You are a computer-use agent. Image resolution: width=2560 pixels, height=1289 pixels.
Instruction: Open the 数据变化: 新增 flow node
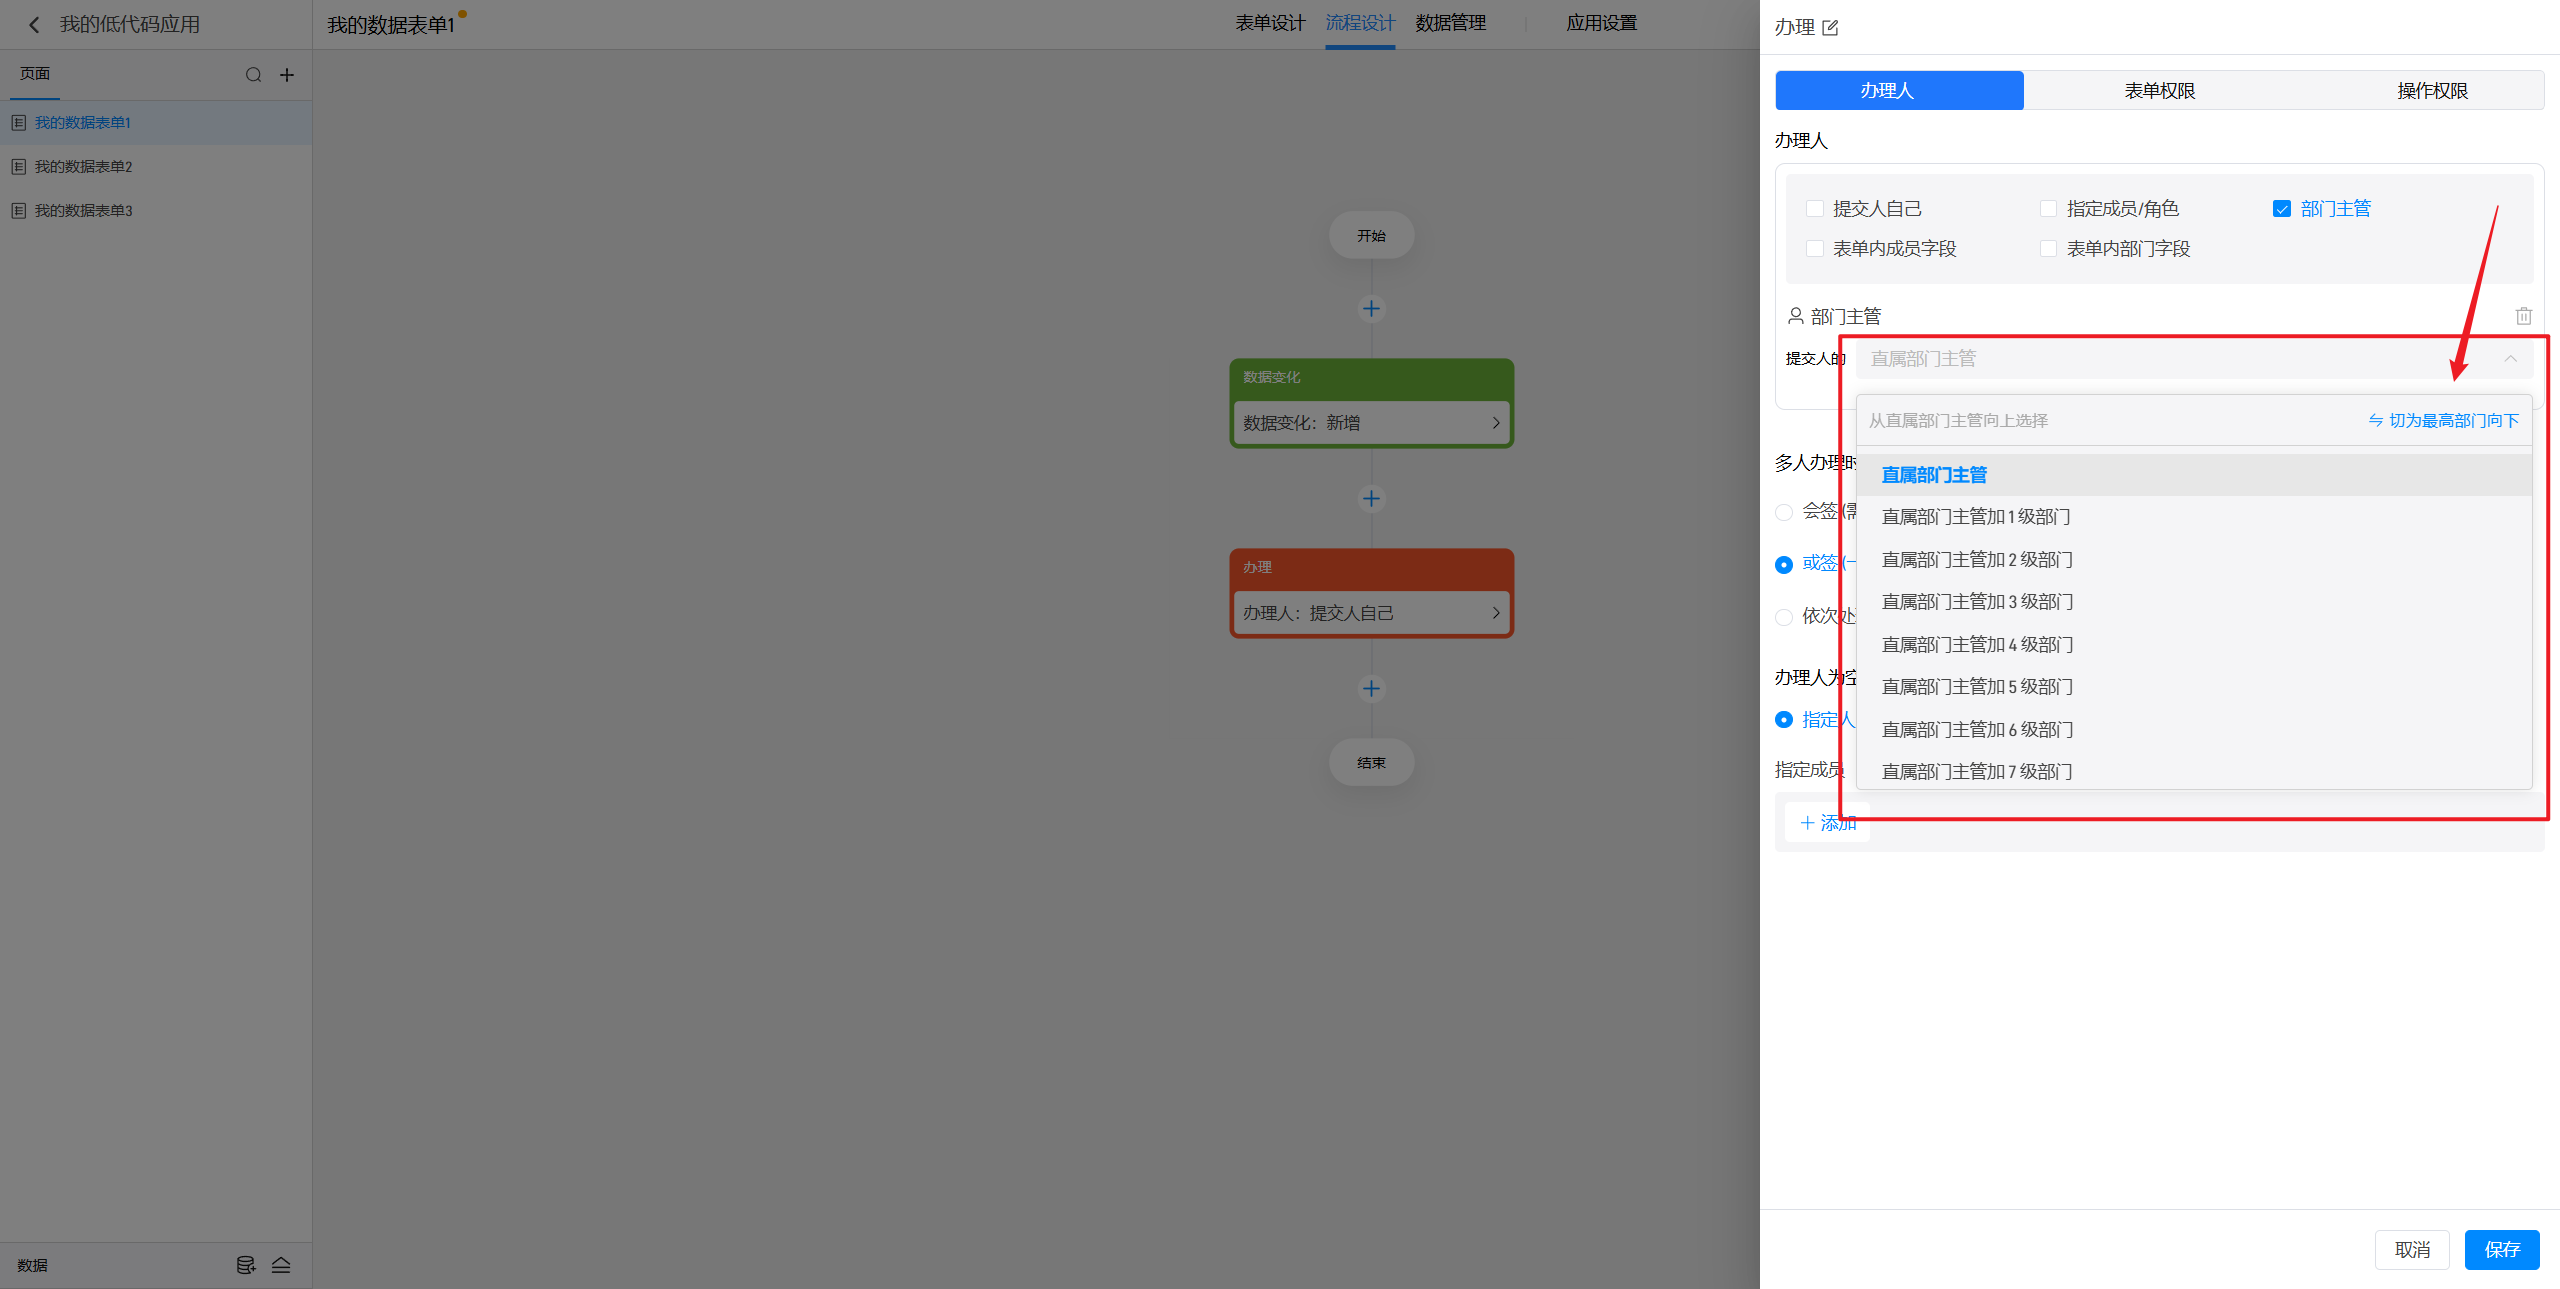point(1370,423)
